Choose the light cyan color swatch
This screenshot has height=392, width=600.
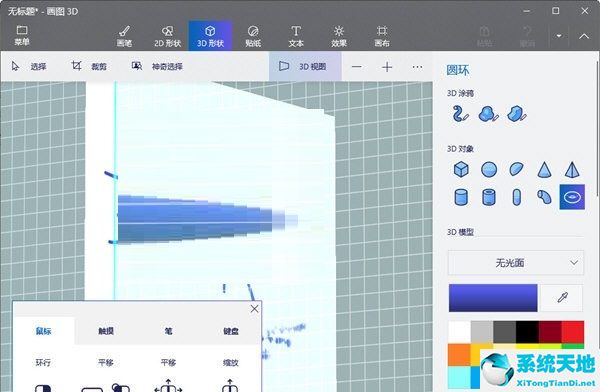[459, 377]
